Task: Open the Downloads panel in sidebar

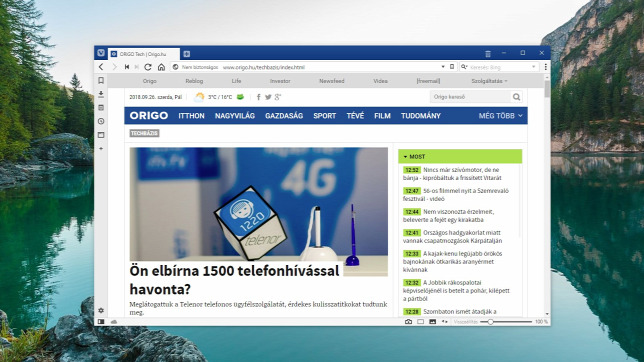Action: coord(101,94)
